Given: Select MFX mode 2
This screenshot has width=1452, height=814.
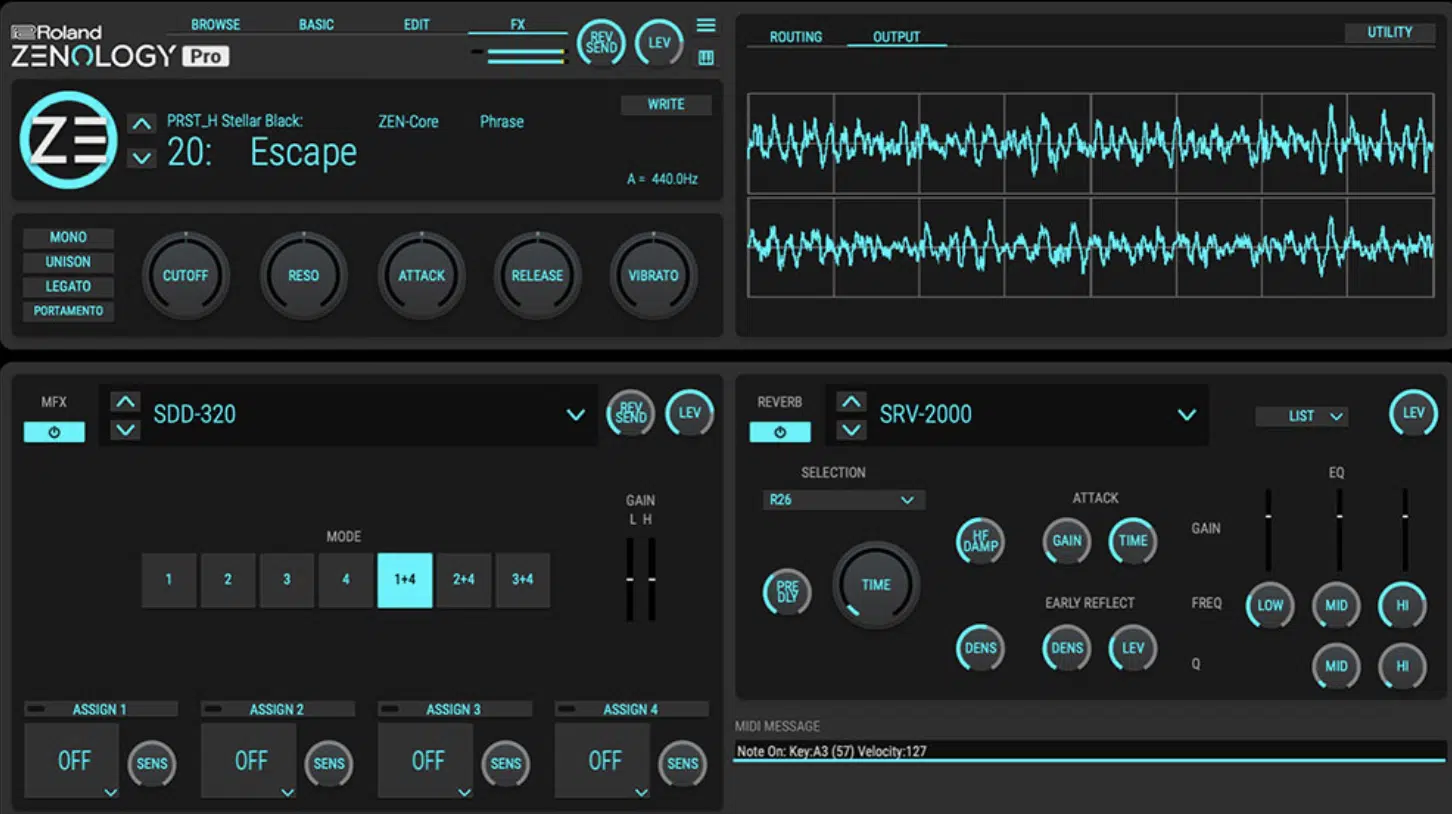Looking at the screenshot, I should (x=228, y=580).
